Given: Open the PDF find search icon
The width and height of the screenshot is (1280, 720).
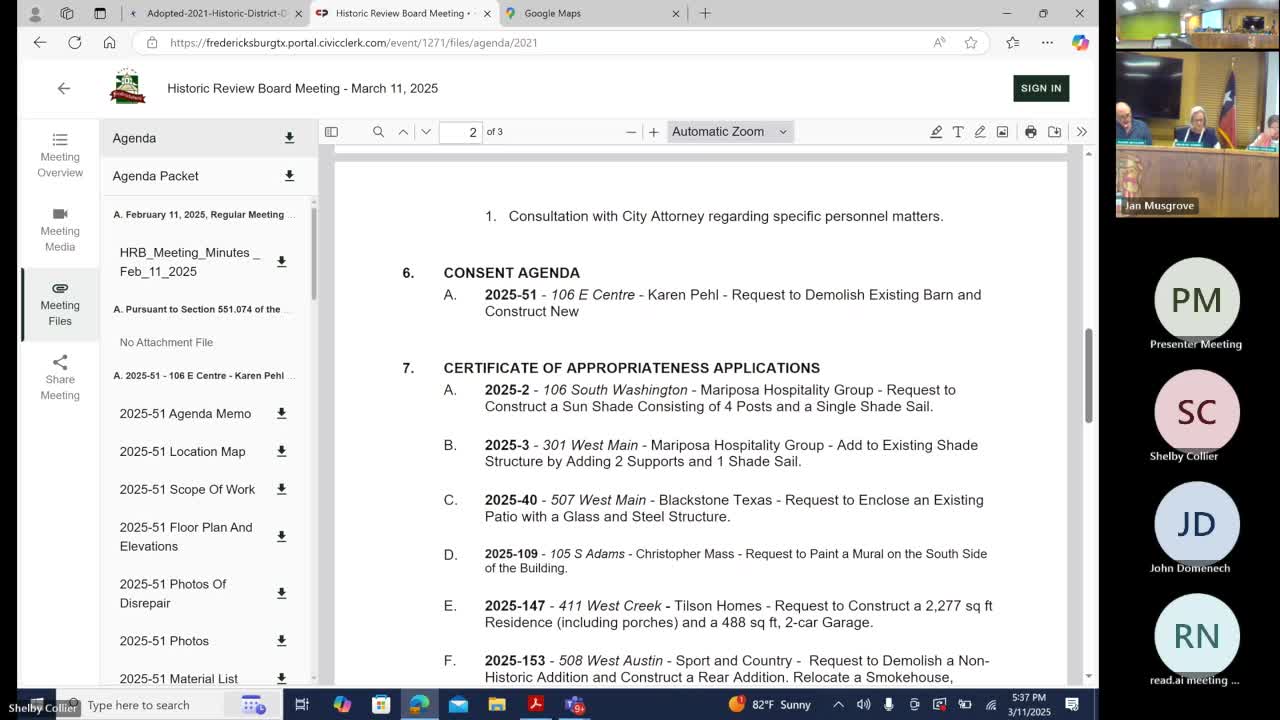Looking at the screenshot, I should pos(378,132).
